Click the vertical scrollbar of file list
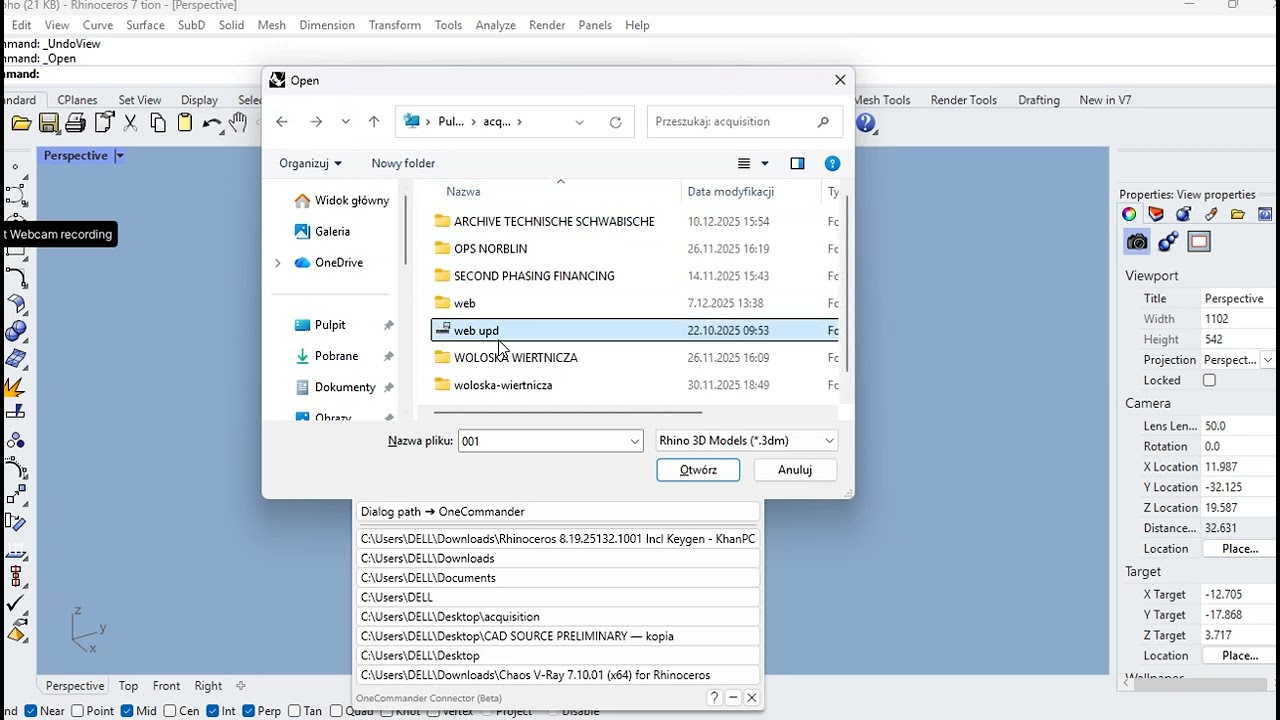Viewport: 1280px width, 720px height. tap(846, 285)
